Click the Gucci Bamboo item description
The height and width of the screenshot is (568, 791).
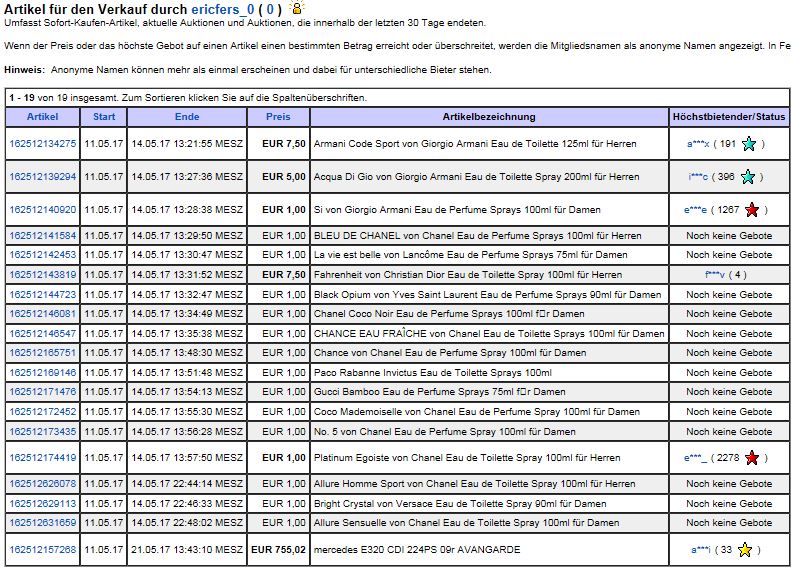pos(439,391)
